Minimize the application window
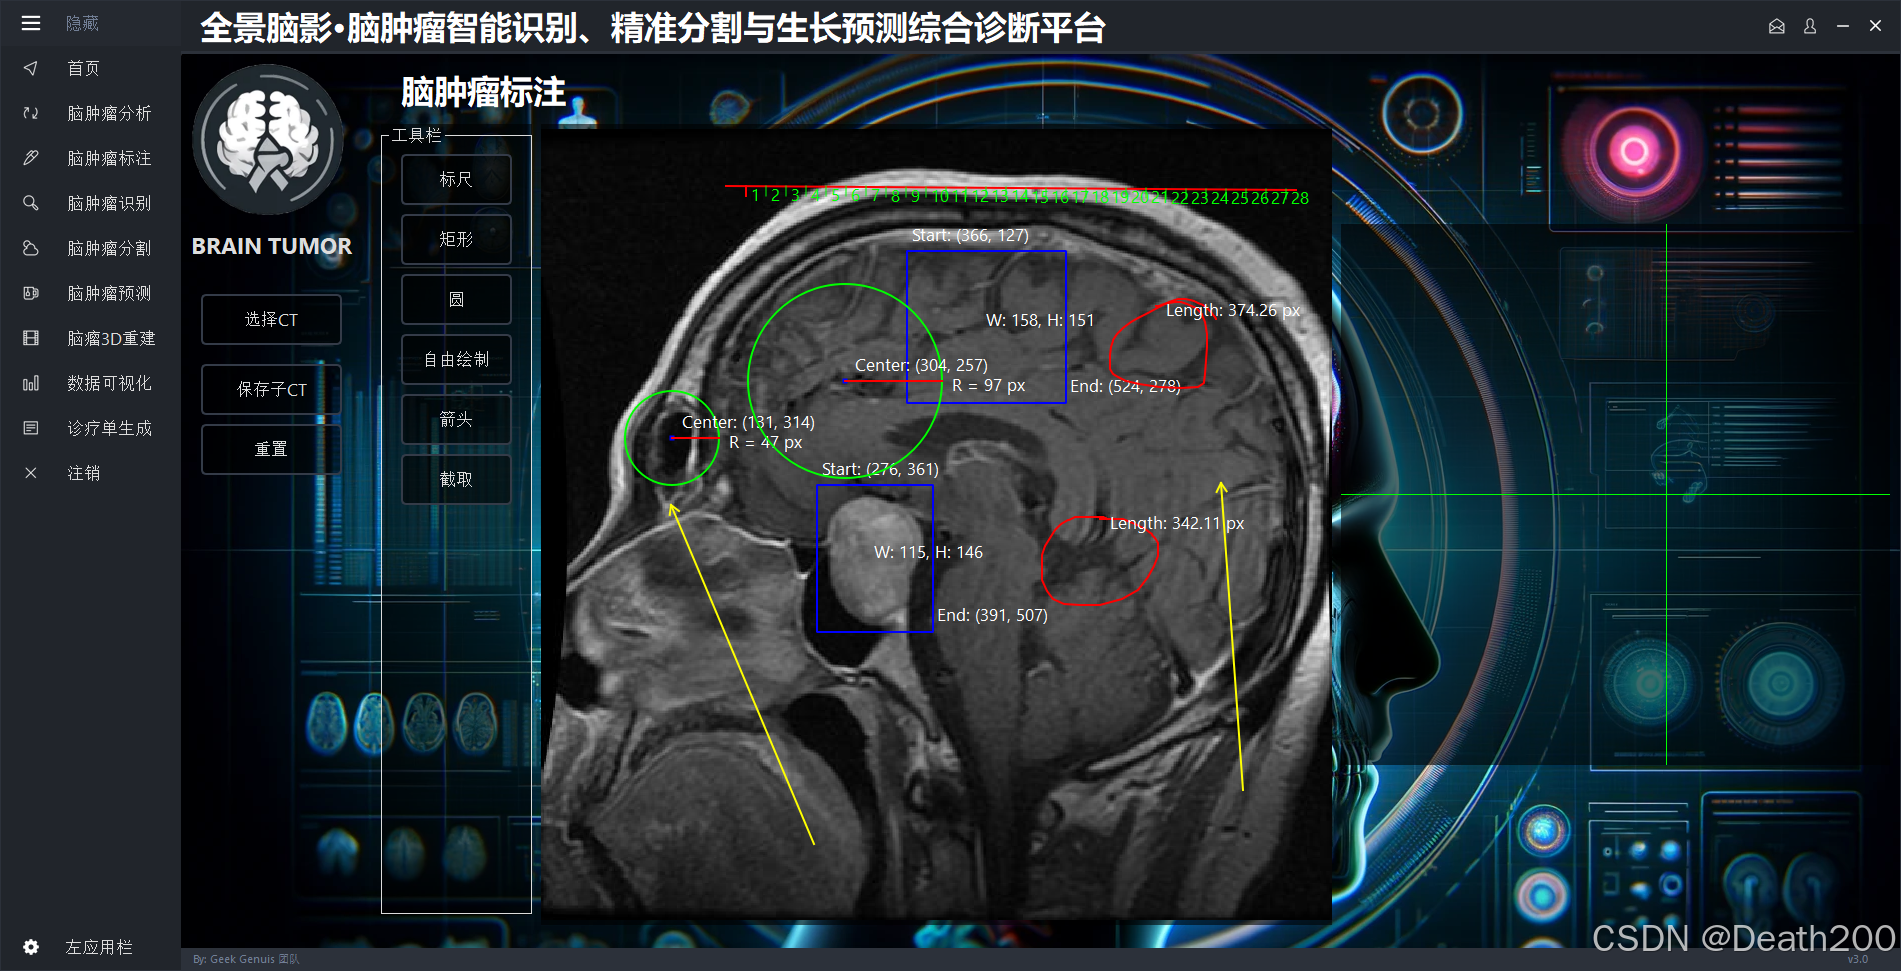This screenshot has width=1901, height=971. click(x=1842, y=27)
